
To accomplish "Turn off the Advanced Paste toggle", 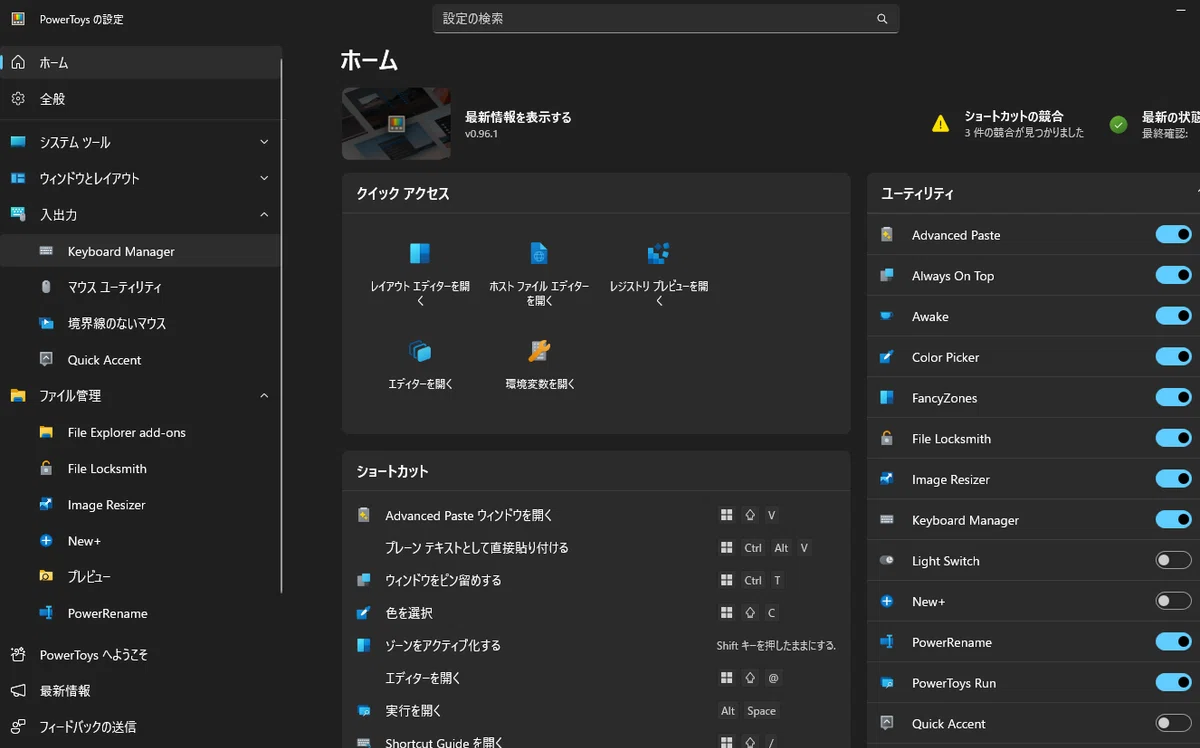I will pos(1174,235).
